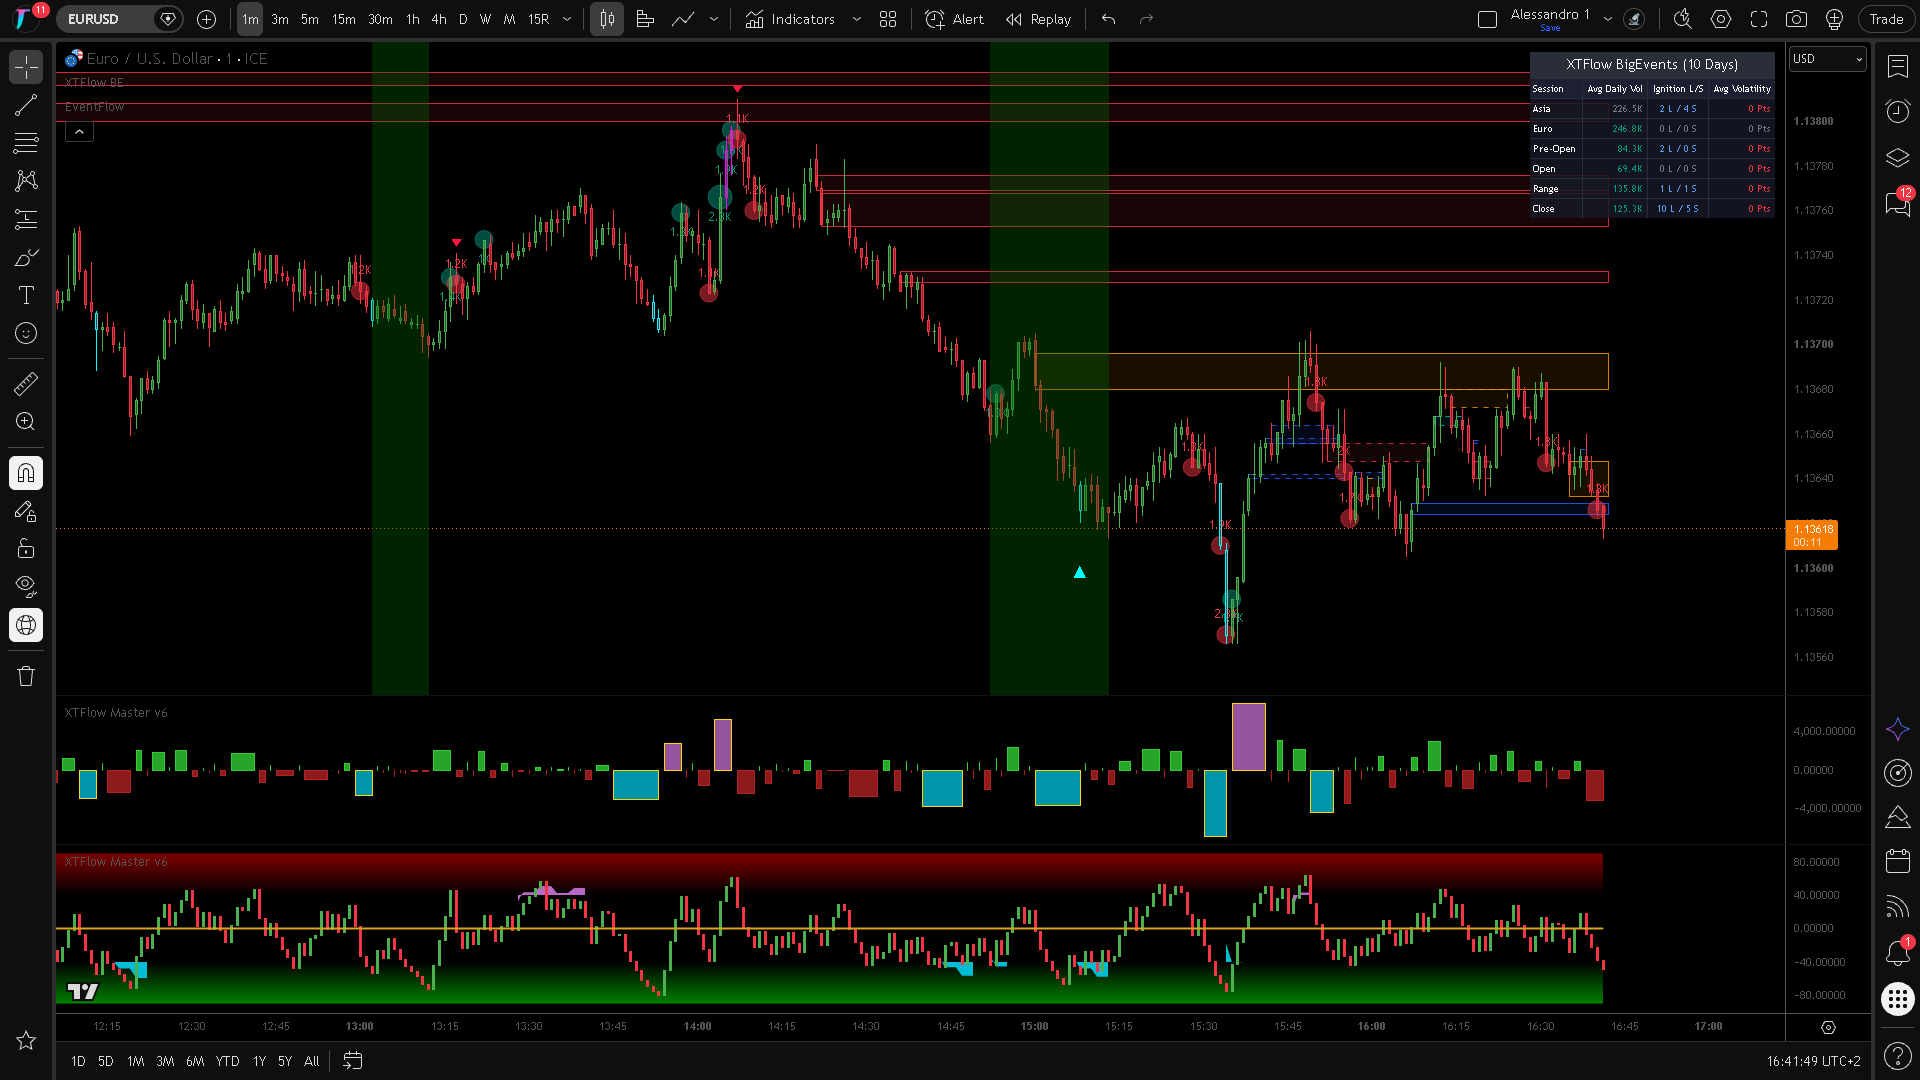The width and height of the screenshot is (1920, 1080).
Task: Select the brush drawing tool
Action: point(26,257)
